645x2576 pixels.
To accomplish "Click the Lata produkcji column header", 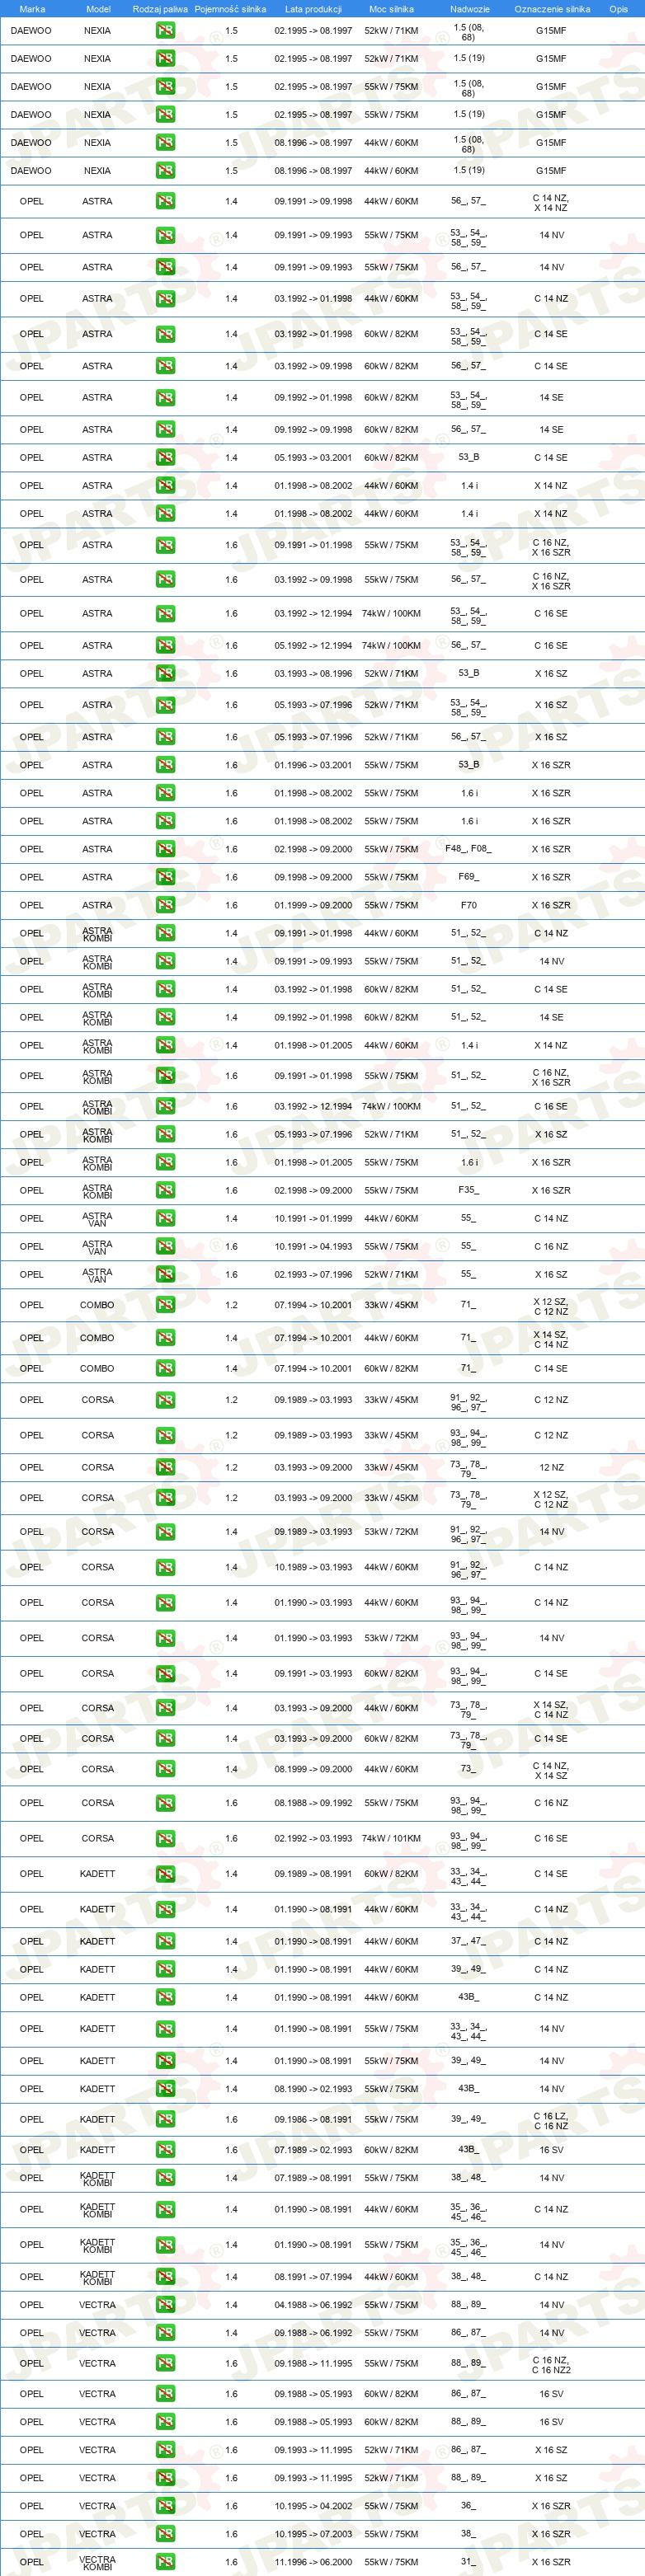I will pyautogui.click(x=313, y=9).
